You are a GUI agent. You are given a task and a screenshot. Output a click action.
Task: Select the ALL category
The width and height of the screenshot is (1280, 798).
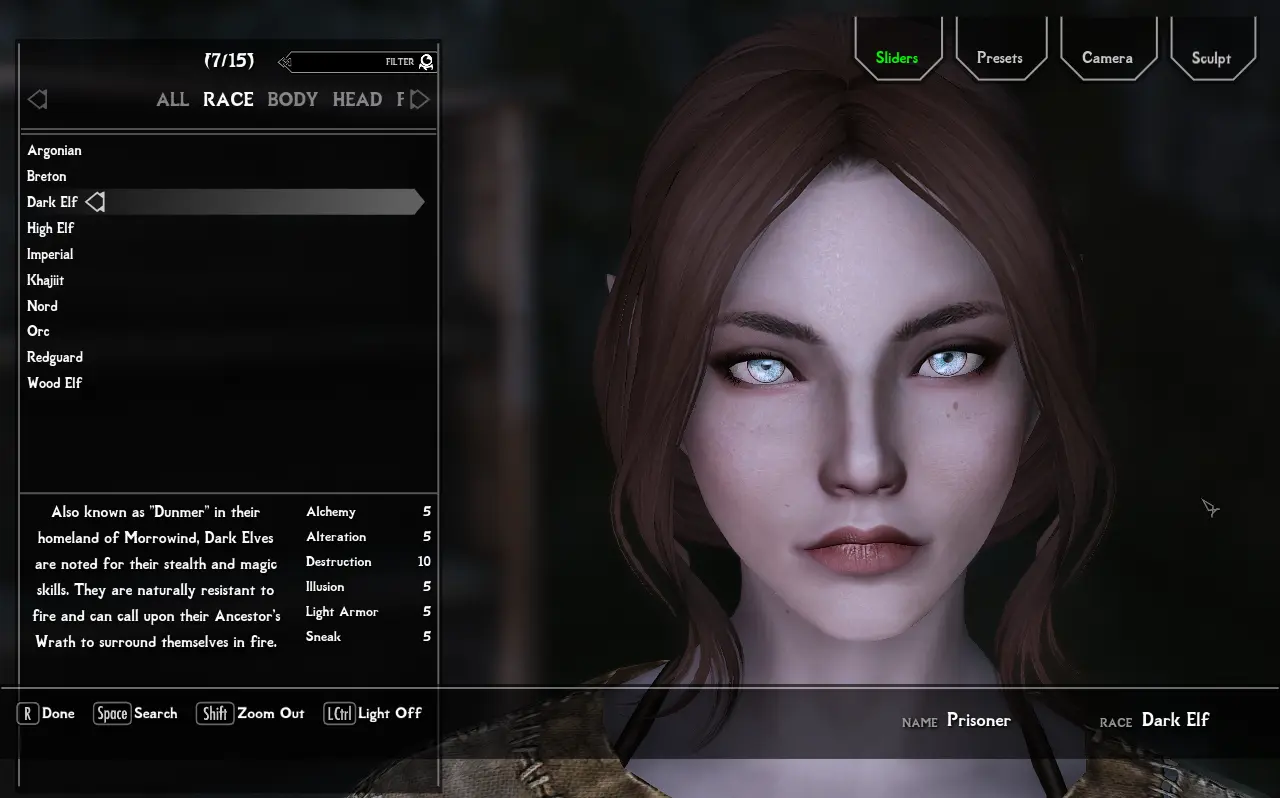[173, 99]
